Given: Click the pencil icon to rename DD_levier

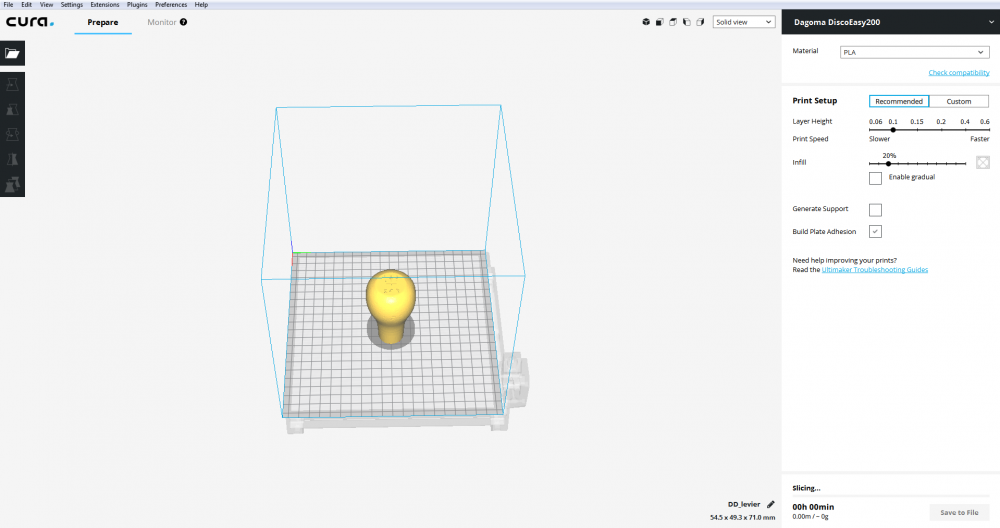Looking at the screenshot, I should [x=770, y=504].
